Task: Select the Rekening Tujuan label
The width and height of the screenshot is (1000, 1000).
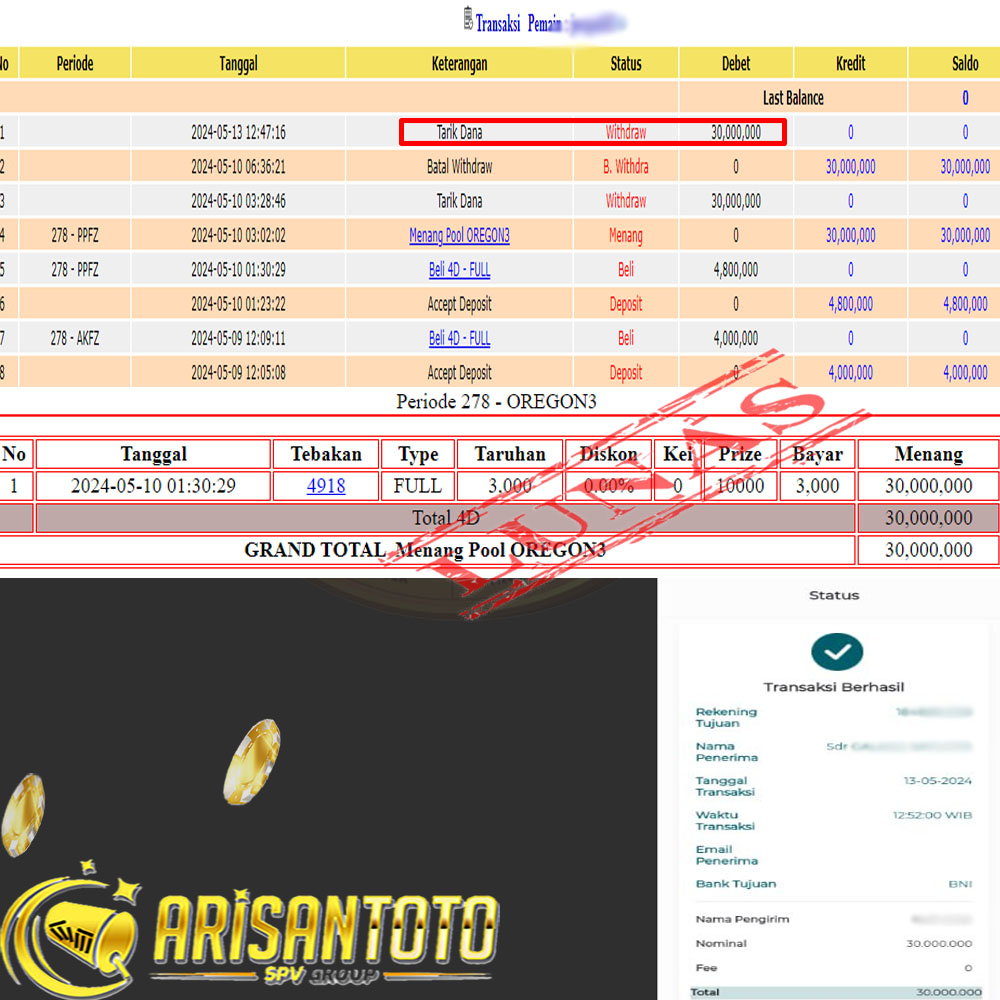Action: coord(726,717)
